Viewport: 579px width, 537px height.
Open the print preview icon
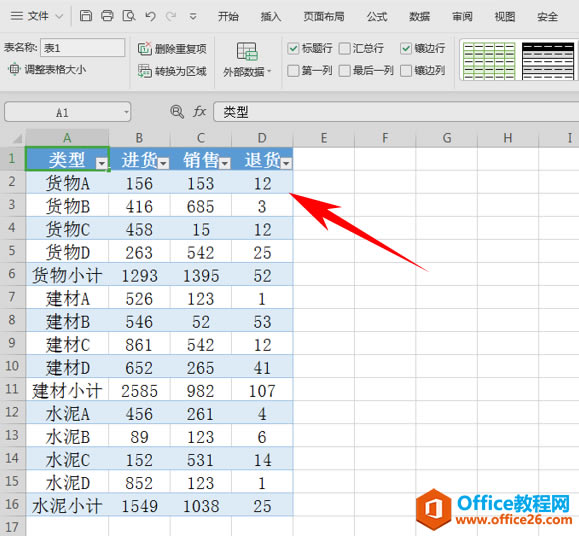pyautogui.click(x=129, y=16)
